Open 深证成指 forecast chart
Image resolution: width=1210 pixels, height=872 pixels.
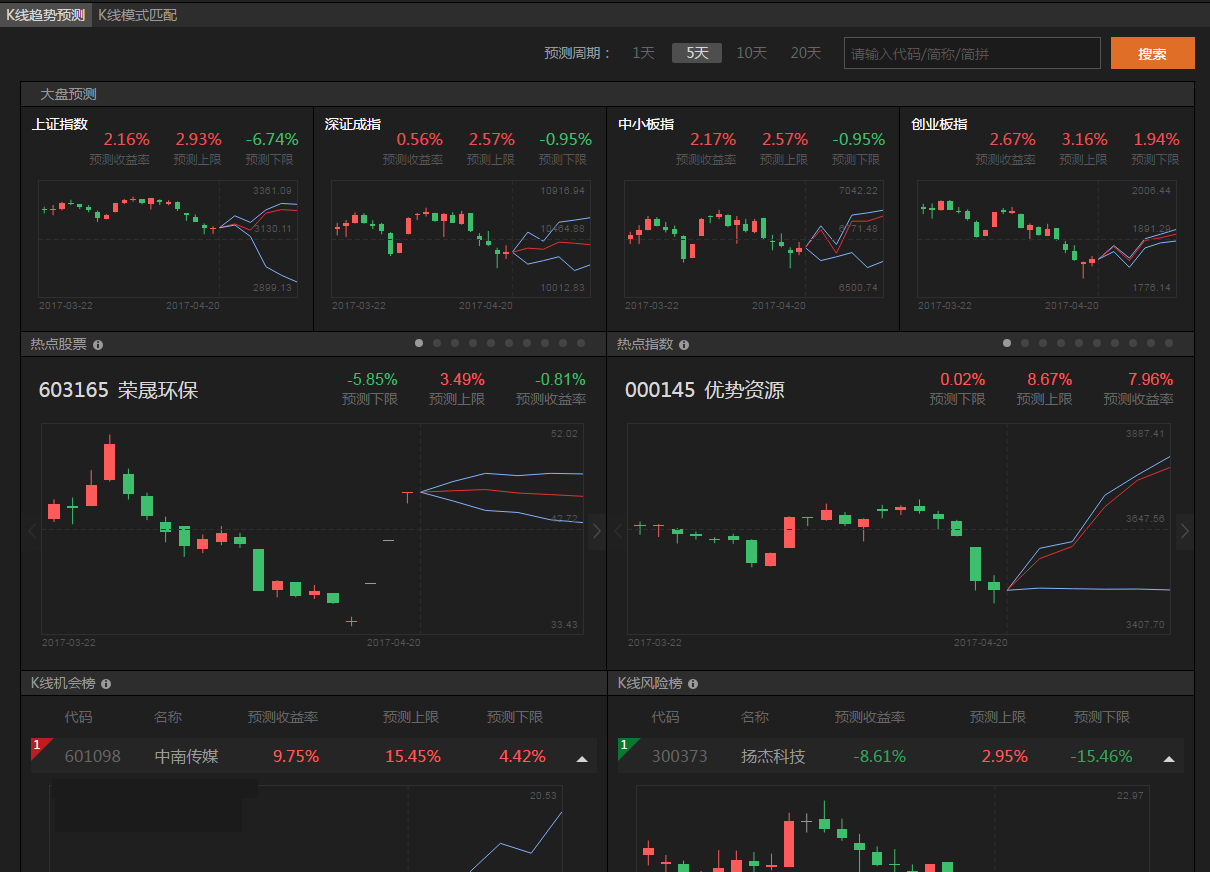460,238
